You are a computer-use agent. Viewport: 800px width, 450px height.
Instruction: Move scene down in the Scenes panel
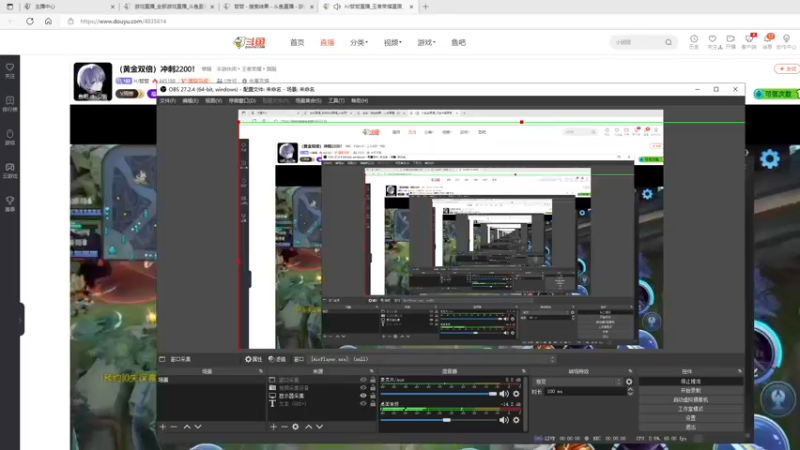(x=198, y=427)
